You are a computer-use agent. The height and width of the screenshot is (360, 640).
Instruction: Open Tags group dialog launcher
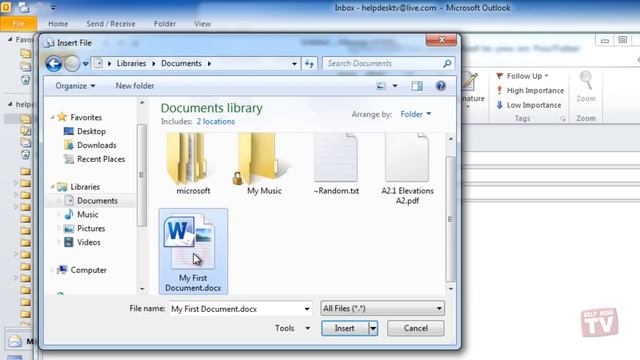pyautogui.click(x=563, y=119)
